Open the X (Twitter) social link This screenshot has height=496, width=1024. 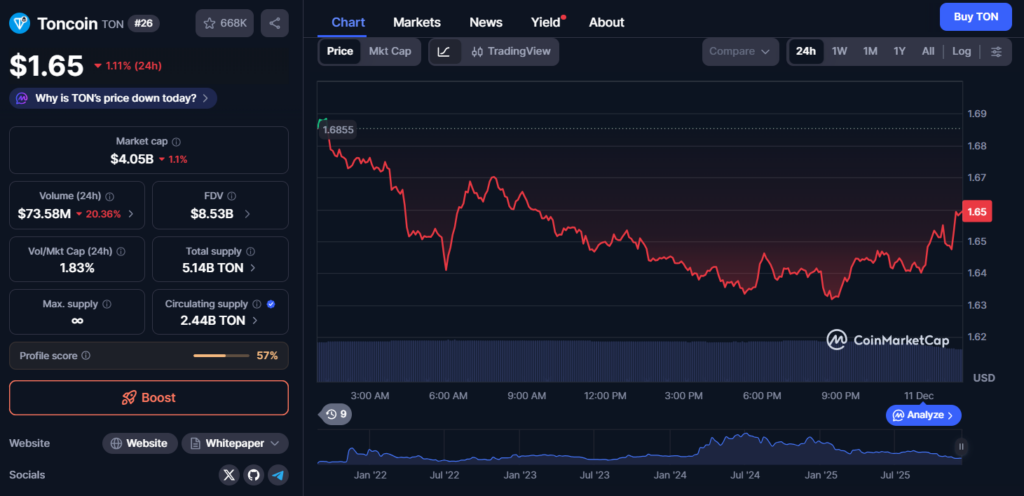pos(229,475)
